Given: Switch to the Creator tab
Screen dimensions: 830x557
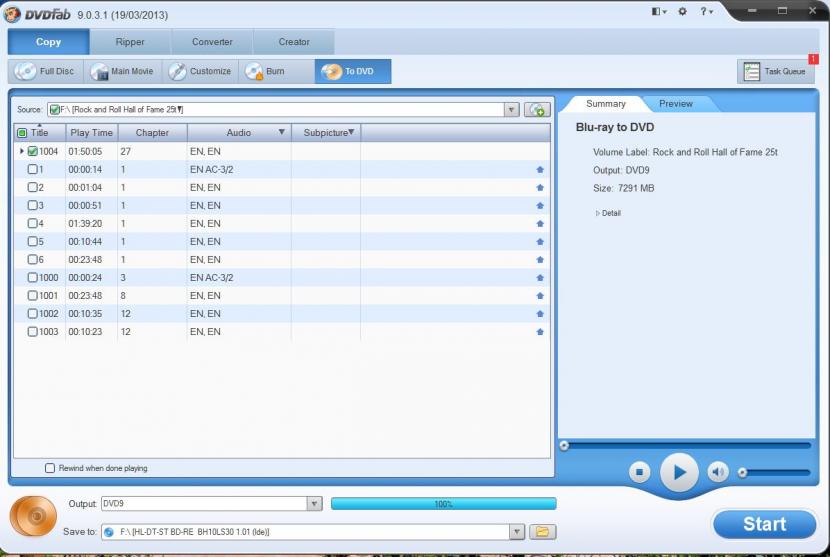Looking at the screenshot, I should click(294, 42).
